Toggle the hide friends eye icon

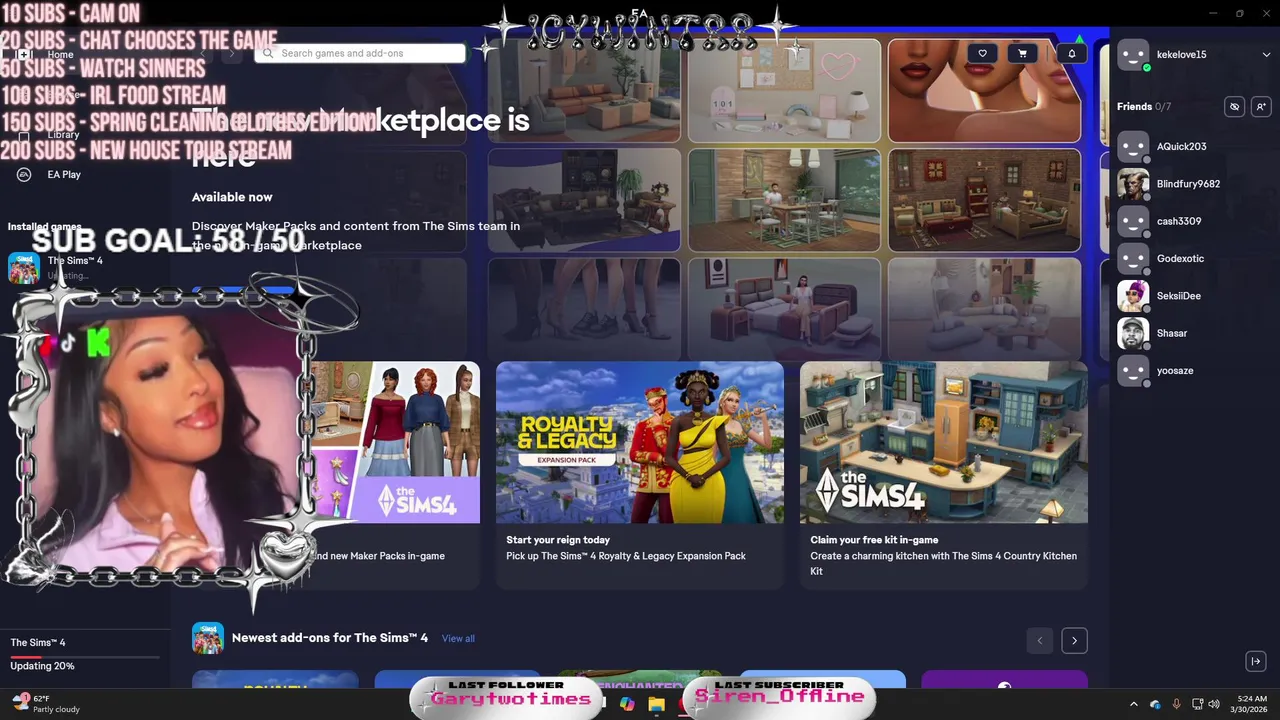tap(1235, 107)
